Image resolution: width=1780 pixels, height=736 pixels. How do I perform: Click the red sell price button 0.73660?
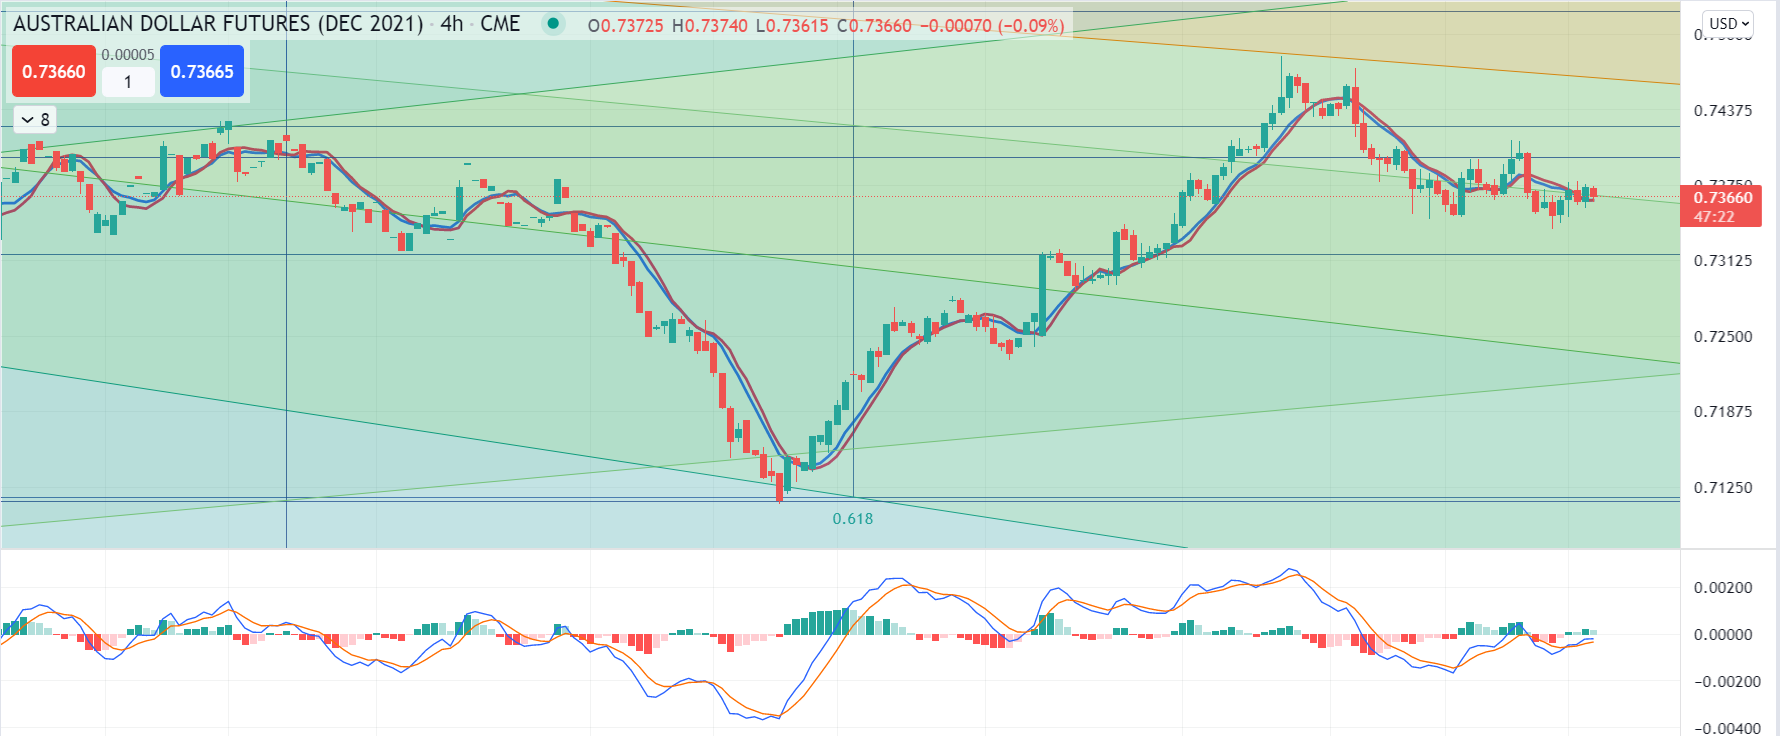click(54, 72)
